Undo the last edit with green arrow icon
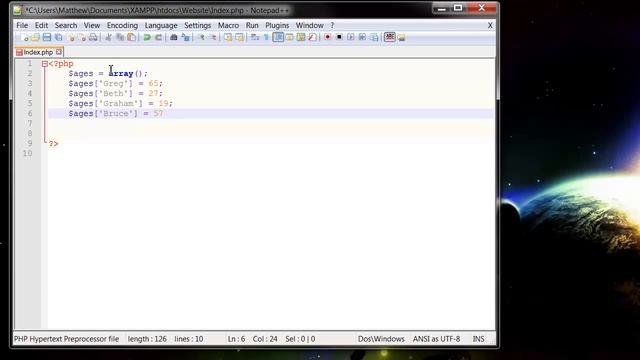Screen dimensions: 640x360 click(x=147, y=38)
